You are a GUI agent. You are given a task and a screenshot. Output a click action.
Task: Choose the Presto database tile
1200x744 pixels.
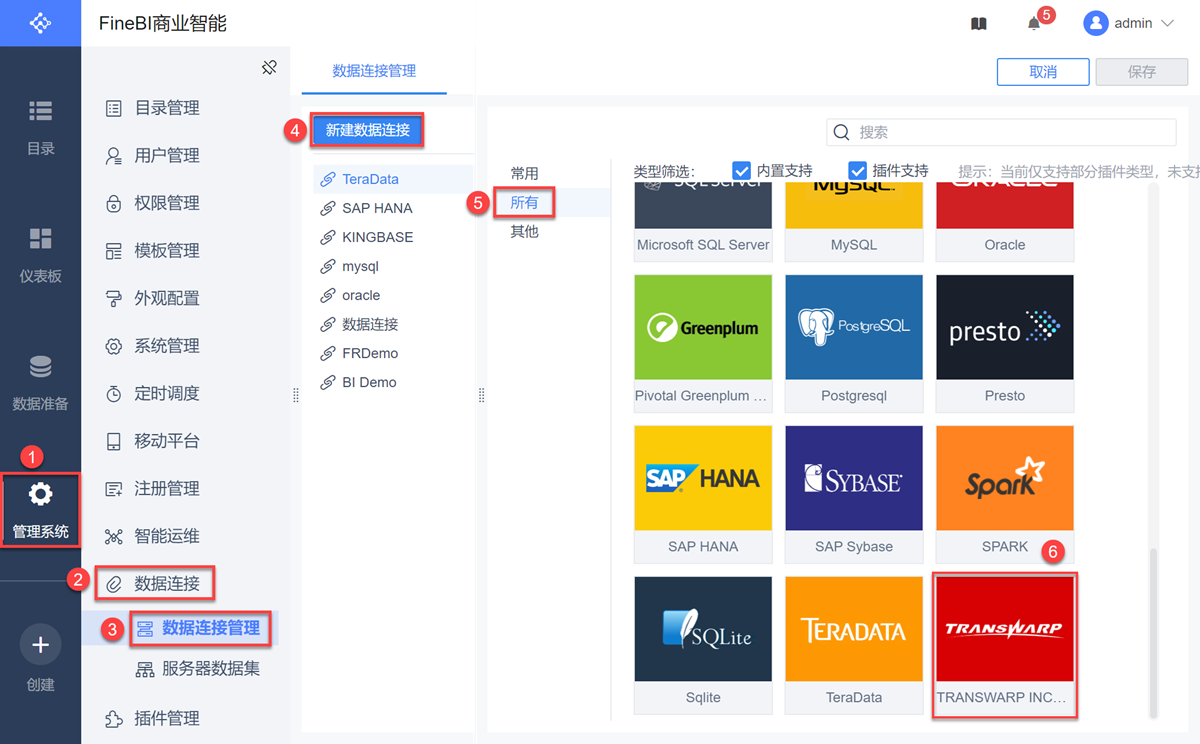point(1005,343)
